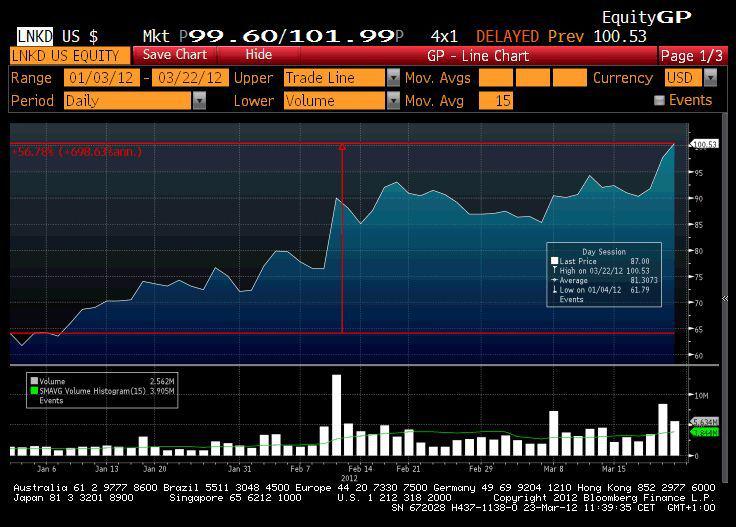Click the Period Daily field
This screenshot has width=736, height=527.
[128, 100]
